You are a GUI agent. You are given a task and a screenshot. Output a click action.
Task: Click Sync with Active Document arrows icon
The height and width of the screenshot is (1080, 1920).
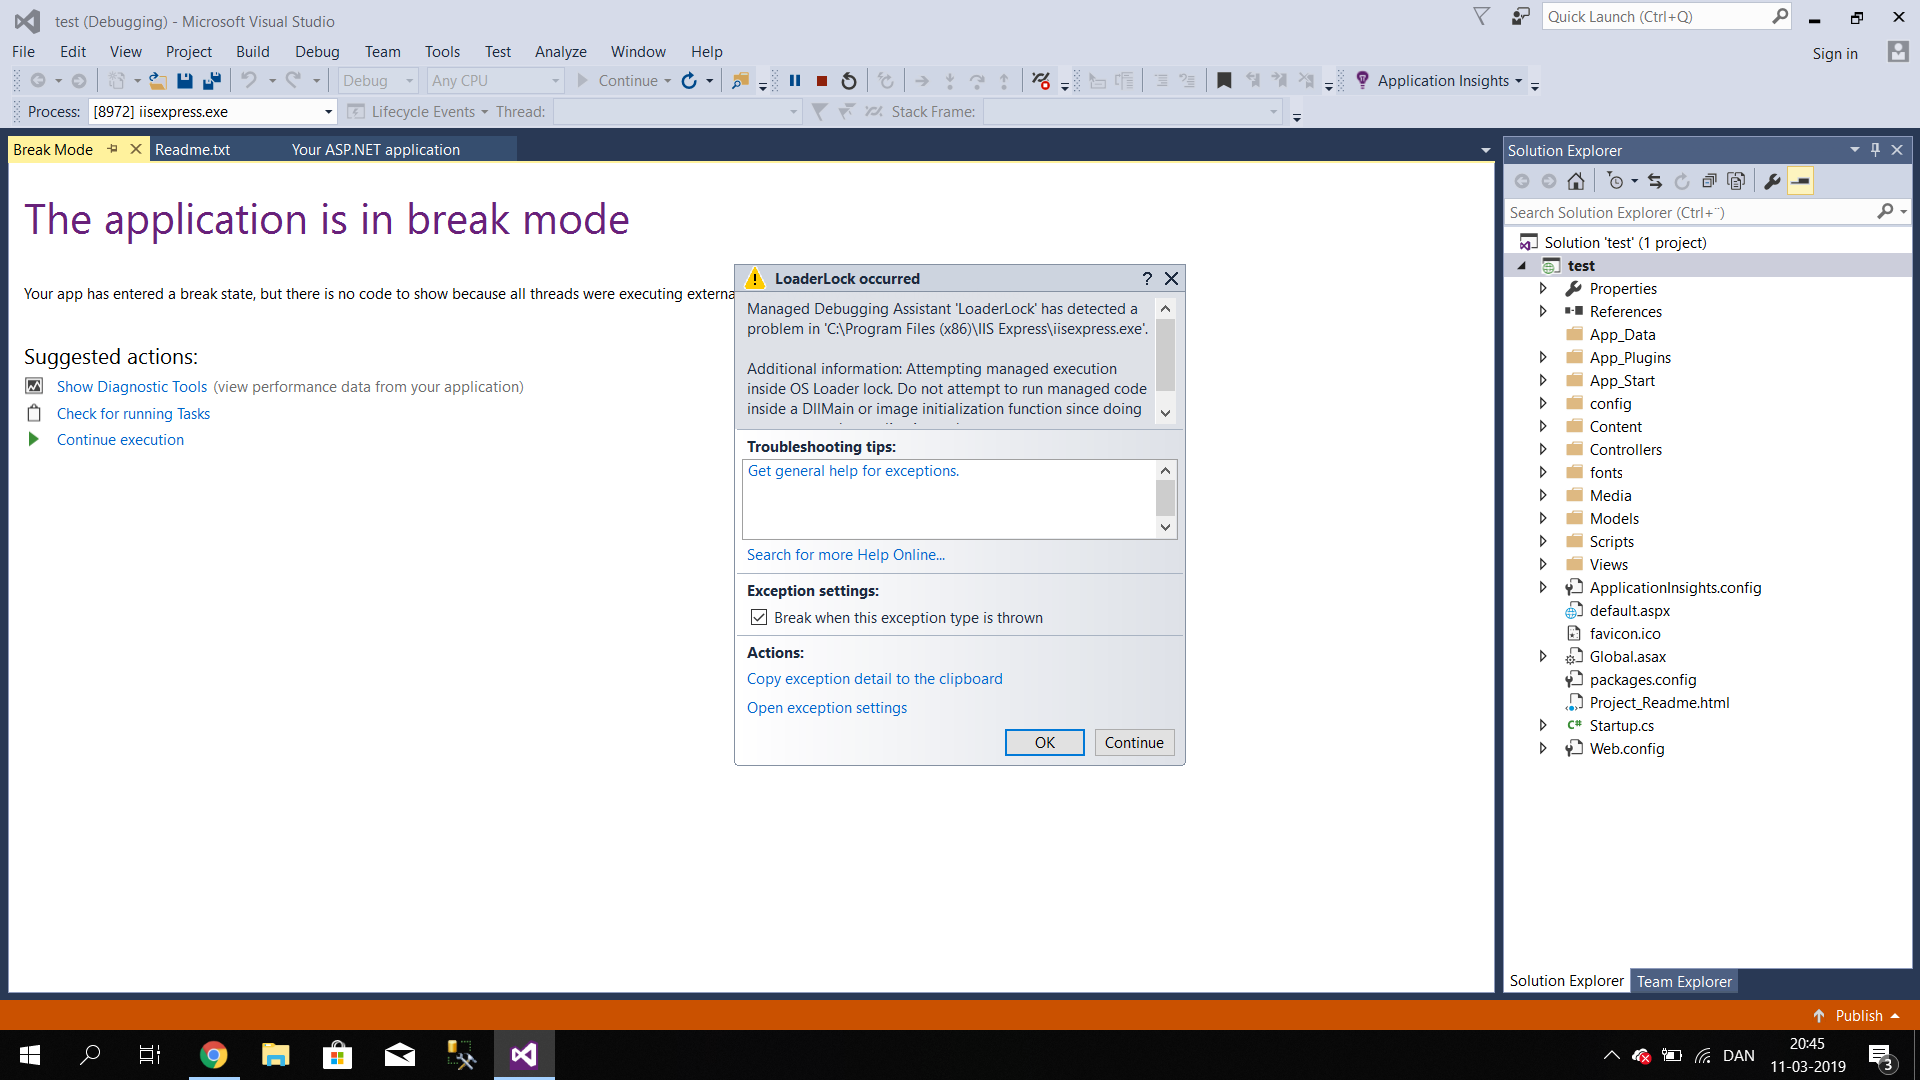point(1655,181)
